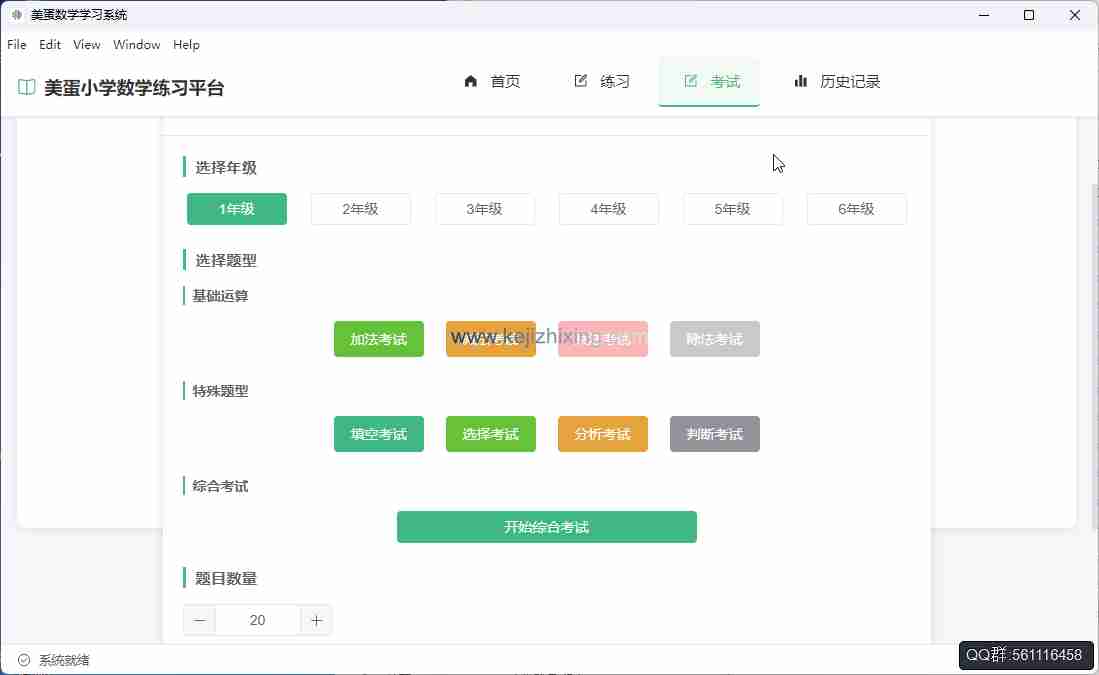Image resolution: width=1099 pixels, height=675 pixels.
Task: Click the home icon beside 首页
Action: tap(471, 81)
